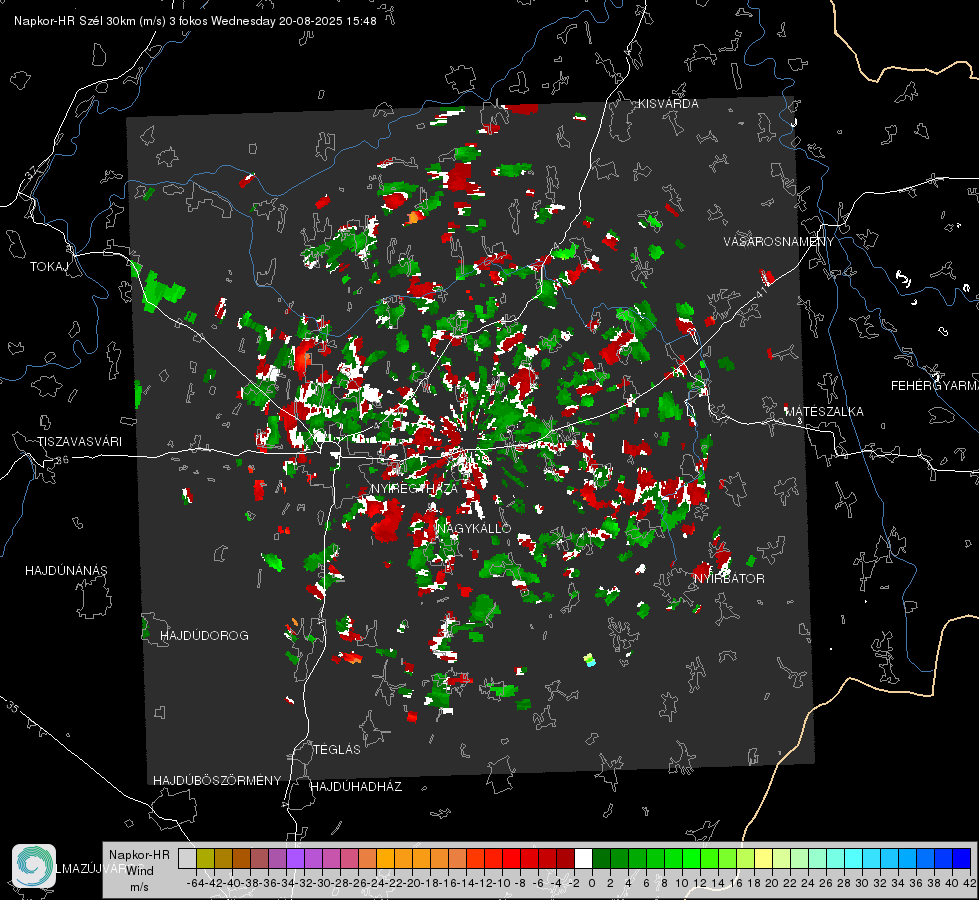Screen dimensions: 979x900
Task: Click road number 36 near Tiszavasvári
Action: coord(62,460)
